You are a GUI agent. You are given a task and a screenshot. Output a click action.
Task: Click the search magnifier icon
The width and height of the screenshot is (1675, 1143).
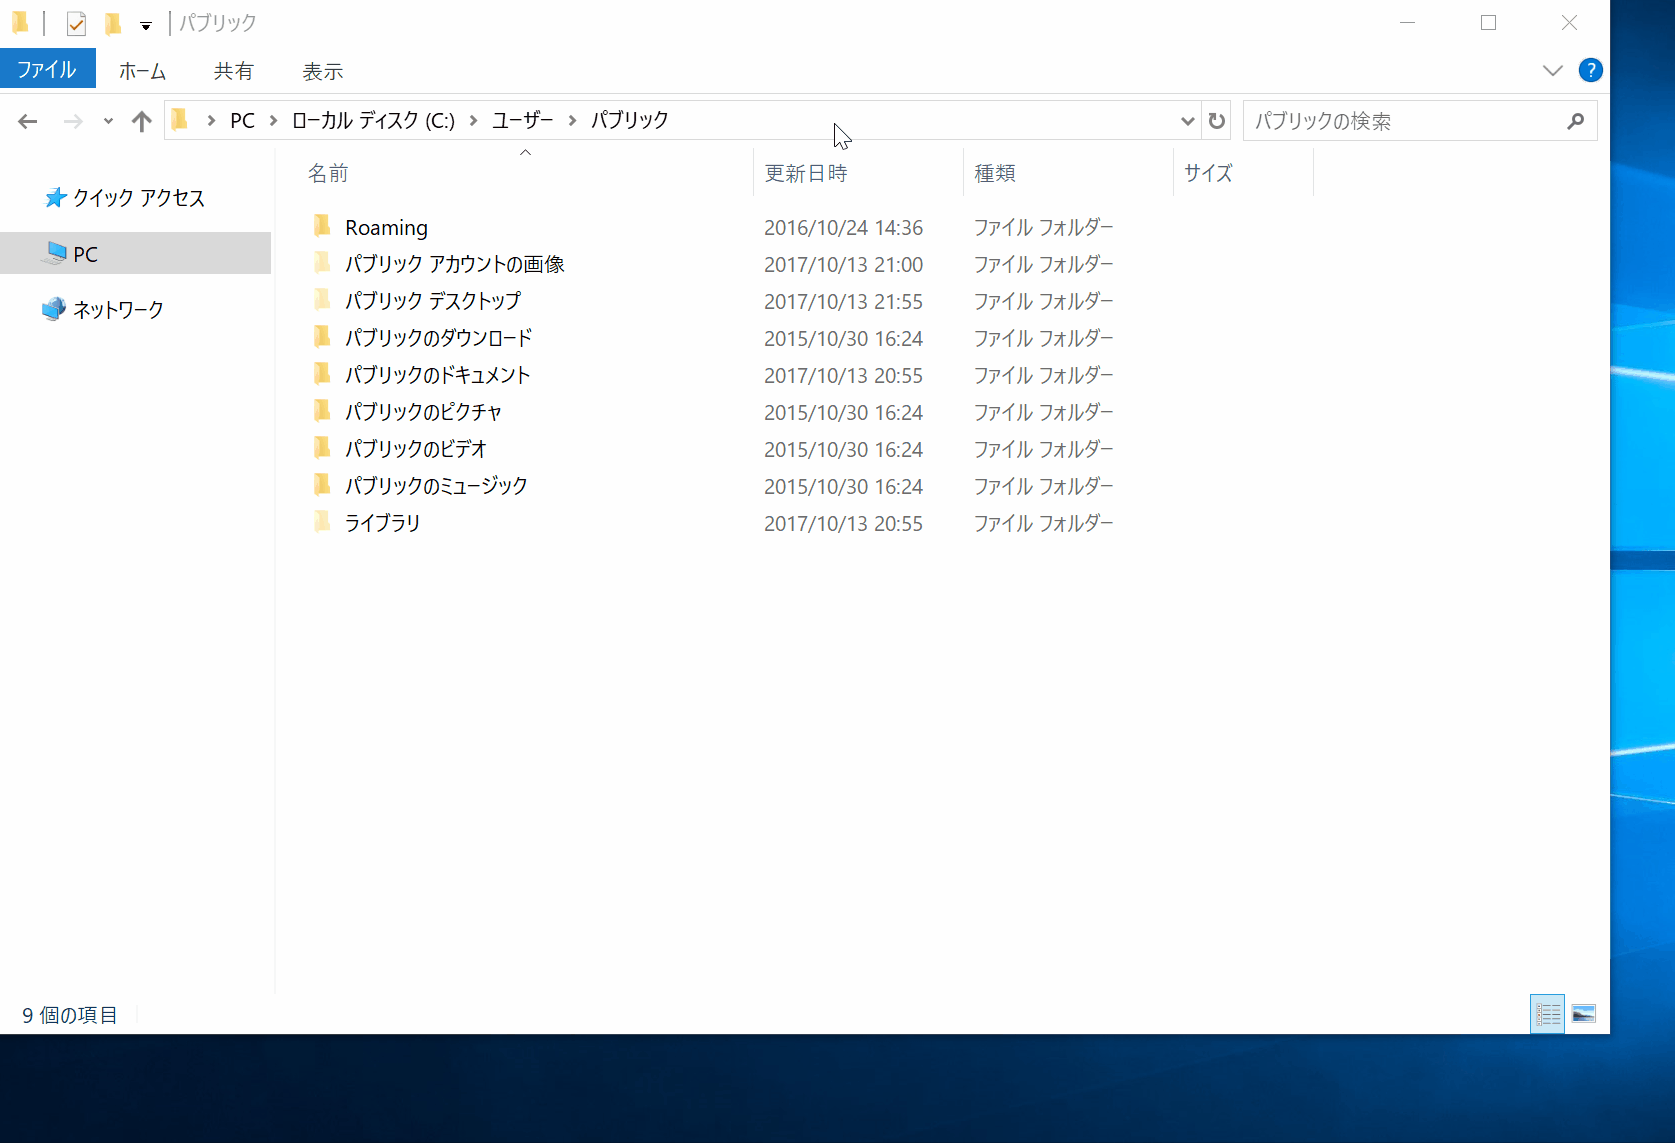coord(1576,120)
